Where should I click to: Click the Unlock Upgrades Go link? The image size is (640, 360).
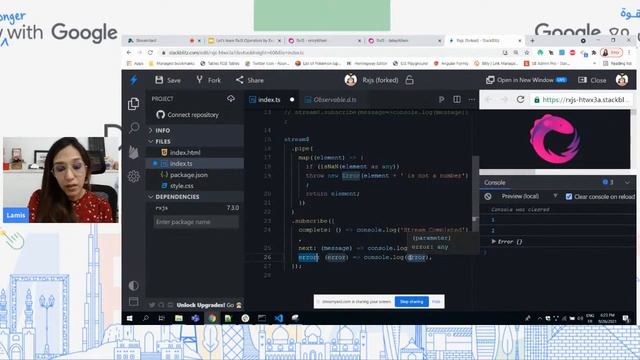pyautogui.click(x=209, y=305)
